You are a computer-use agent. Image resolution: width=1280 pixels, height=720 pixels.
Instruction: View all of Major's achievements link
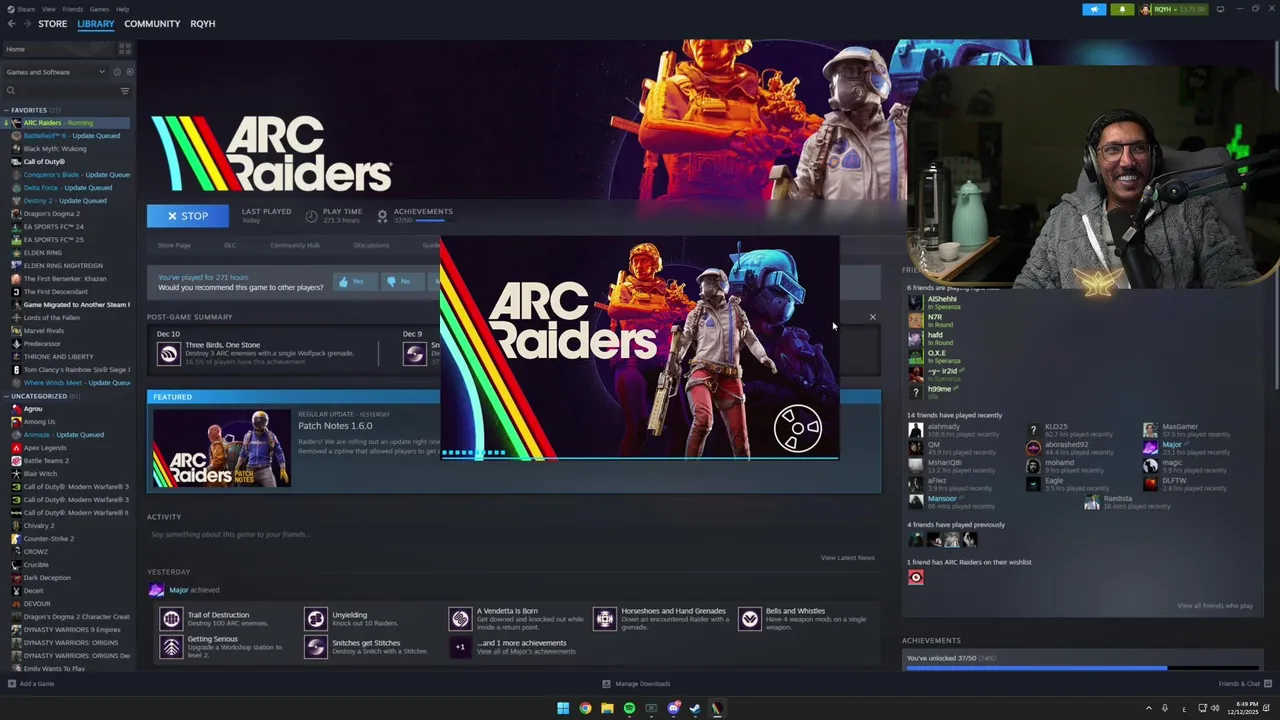526,652
